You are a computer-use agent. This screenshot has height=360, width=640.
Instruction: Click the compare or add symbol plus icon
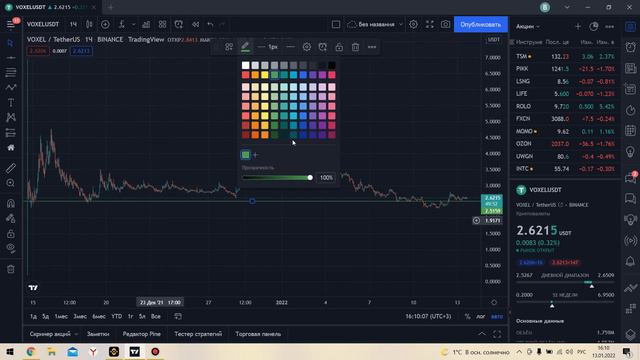point(105,24)
